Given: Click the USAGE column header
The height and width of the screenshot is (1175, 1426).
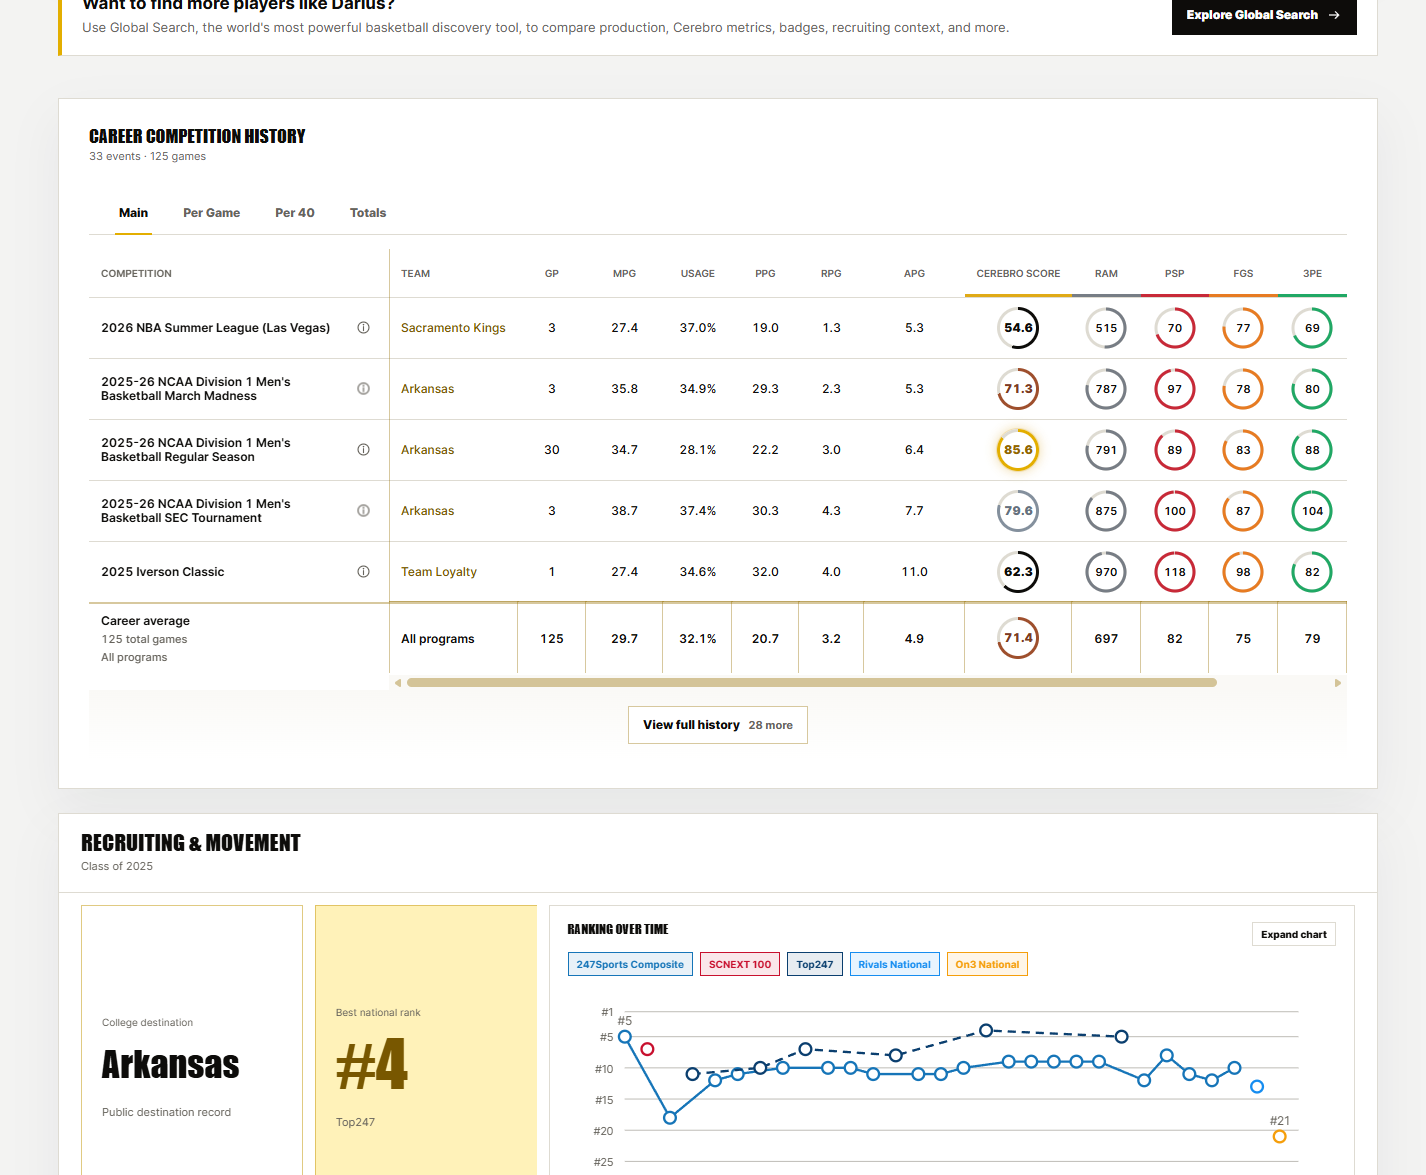Looking at the screenshot, I should pos(698,273).
